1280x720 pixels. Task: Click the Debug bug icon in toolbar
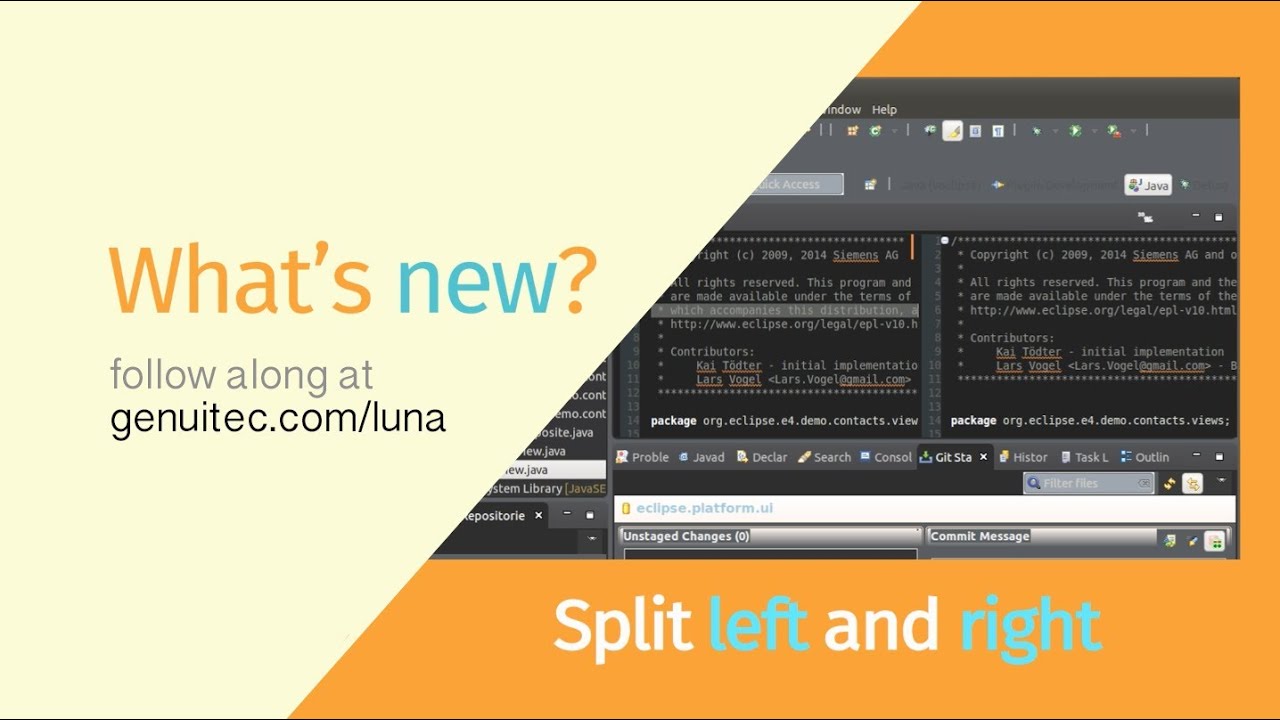point(1037,131)
